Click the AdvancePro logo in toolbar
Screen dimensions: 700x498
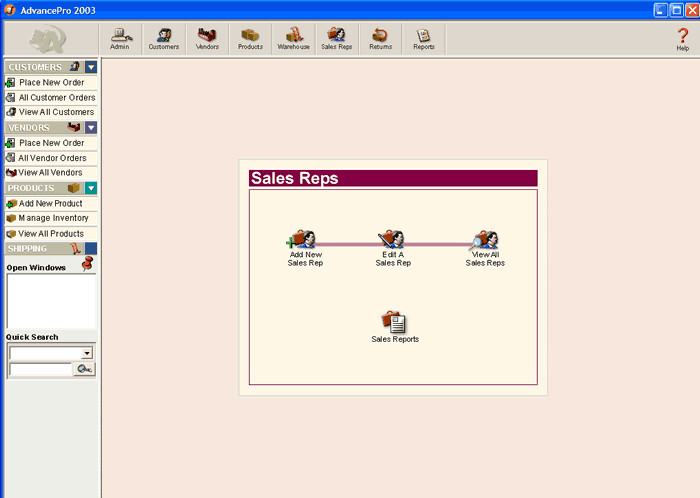coord(48,39)
